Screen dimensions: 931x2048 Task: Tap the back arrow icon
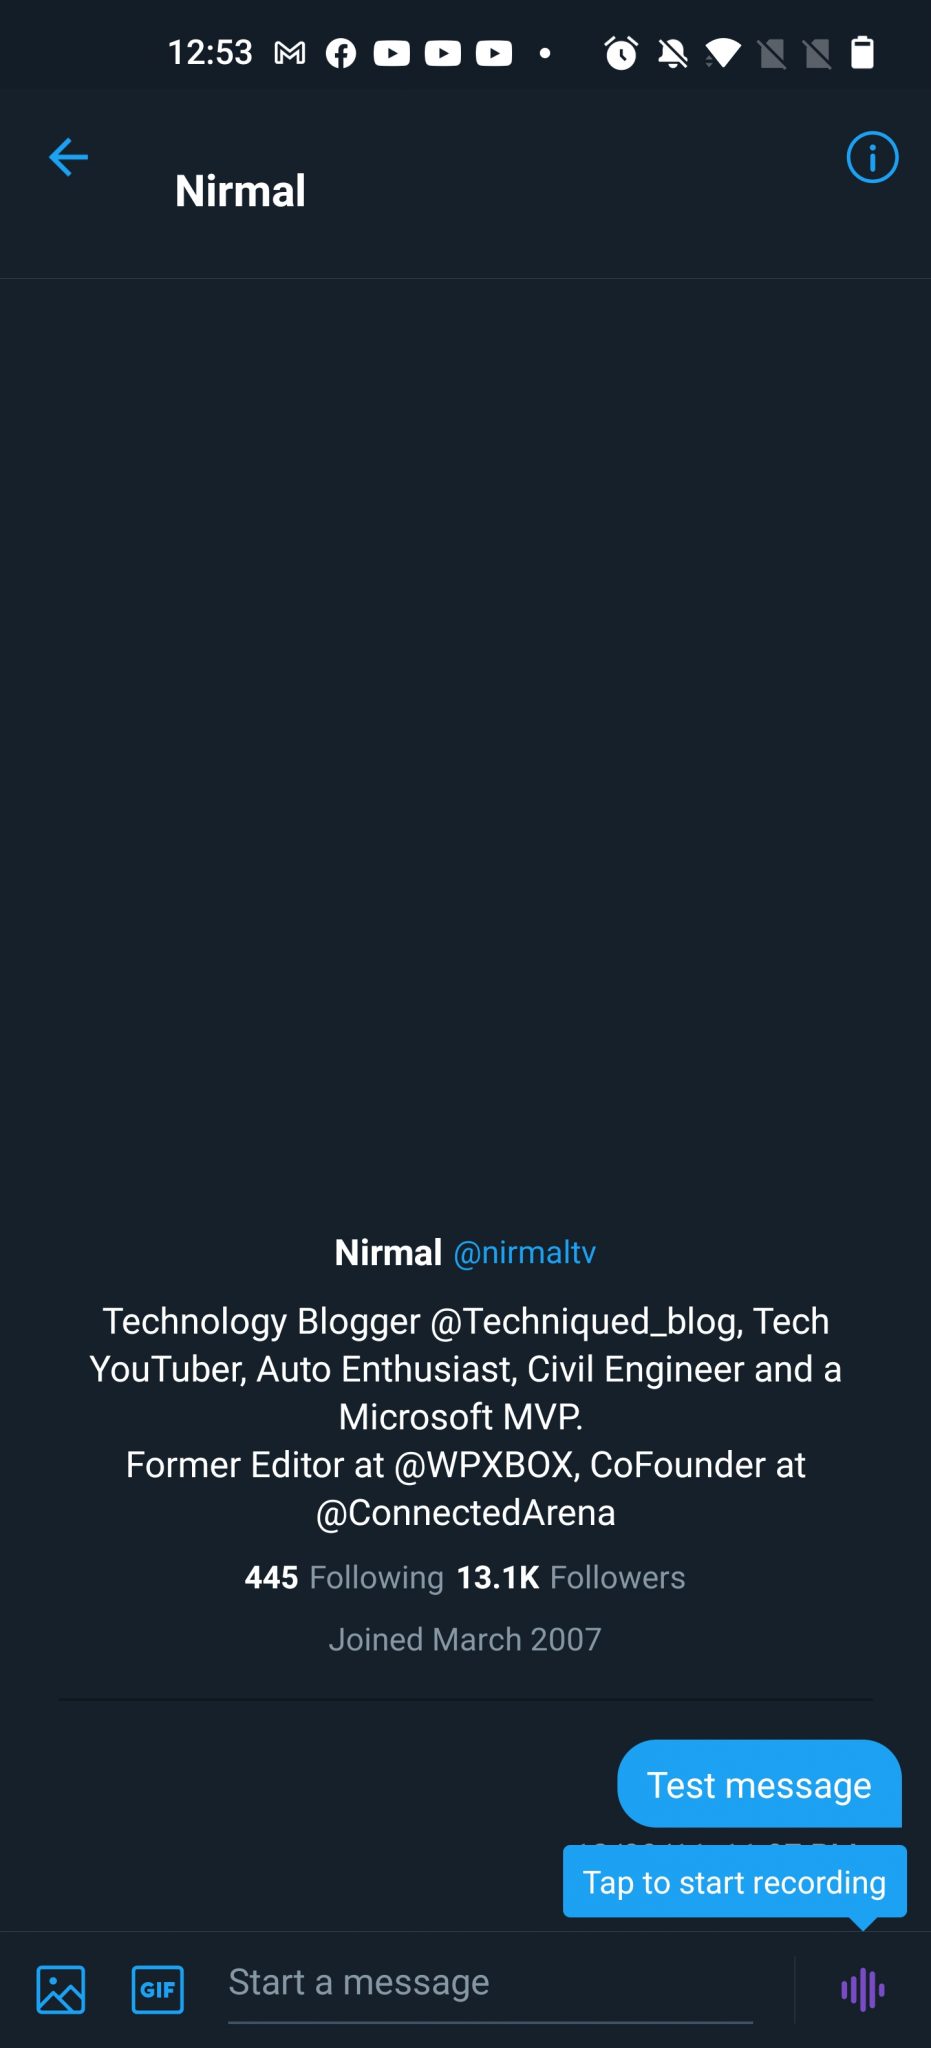coord(68,157)
